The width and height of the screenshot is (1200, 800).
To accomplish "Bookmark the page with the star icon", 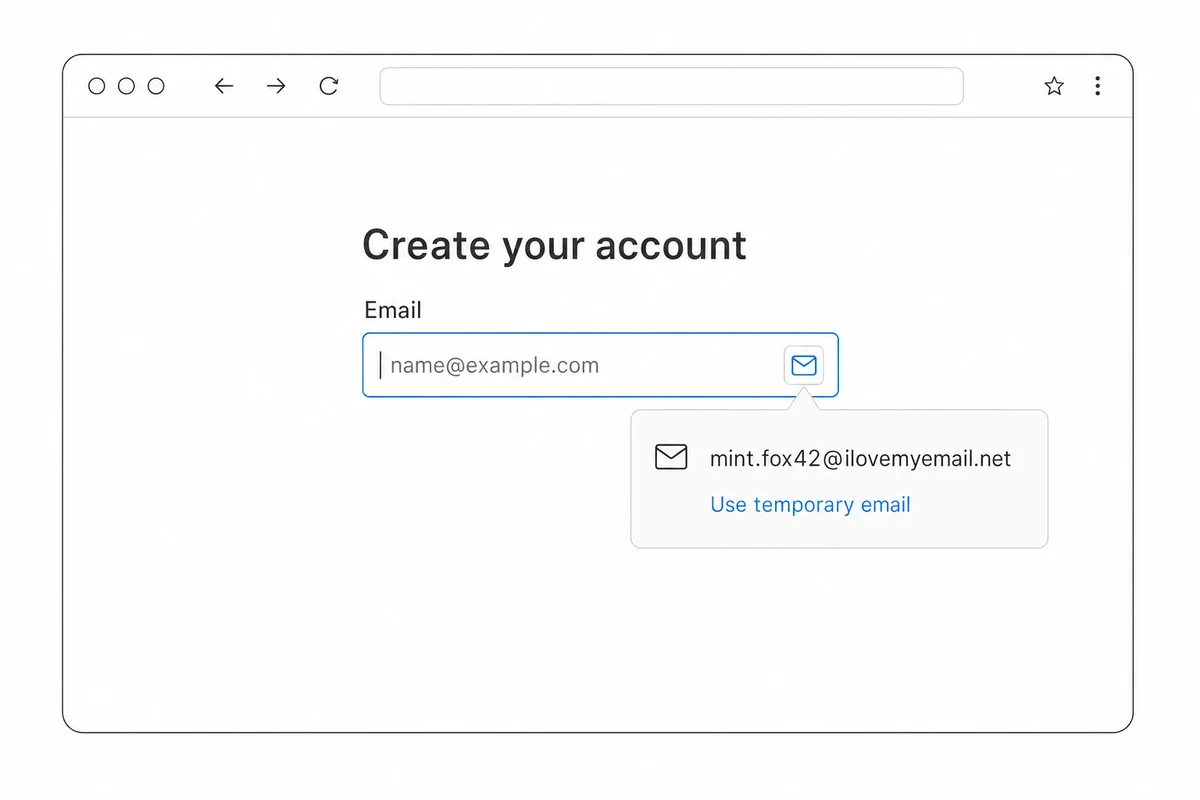I will [1054, 86].
